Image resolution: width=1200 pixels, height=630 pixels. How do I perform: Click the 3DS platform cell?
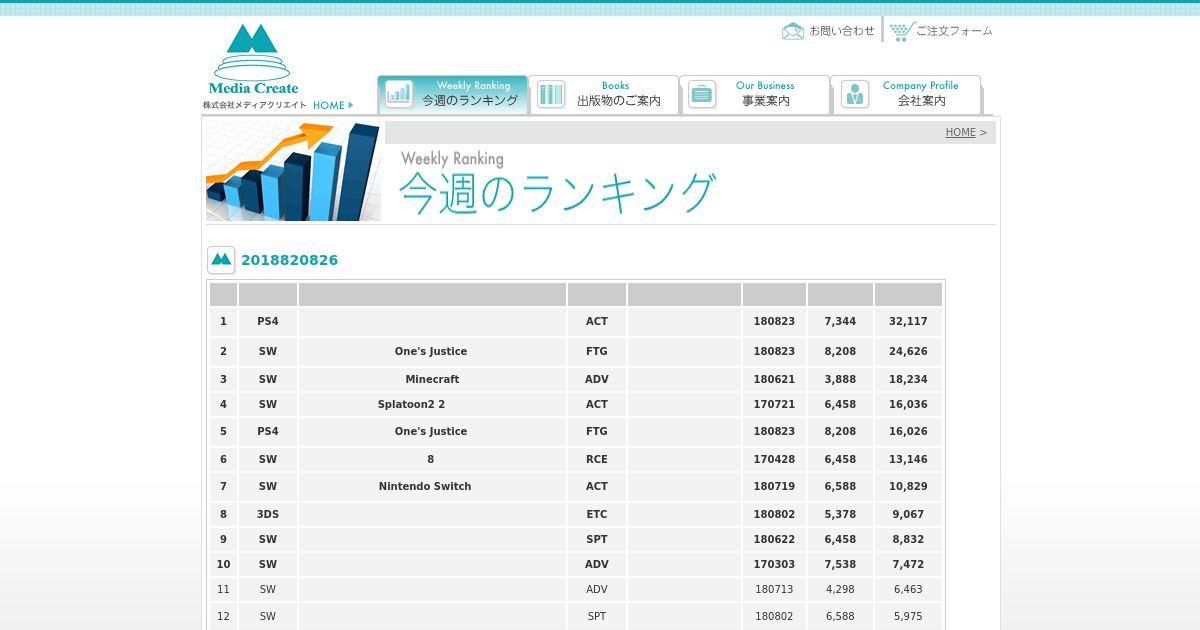tap(268, 514)
